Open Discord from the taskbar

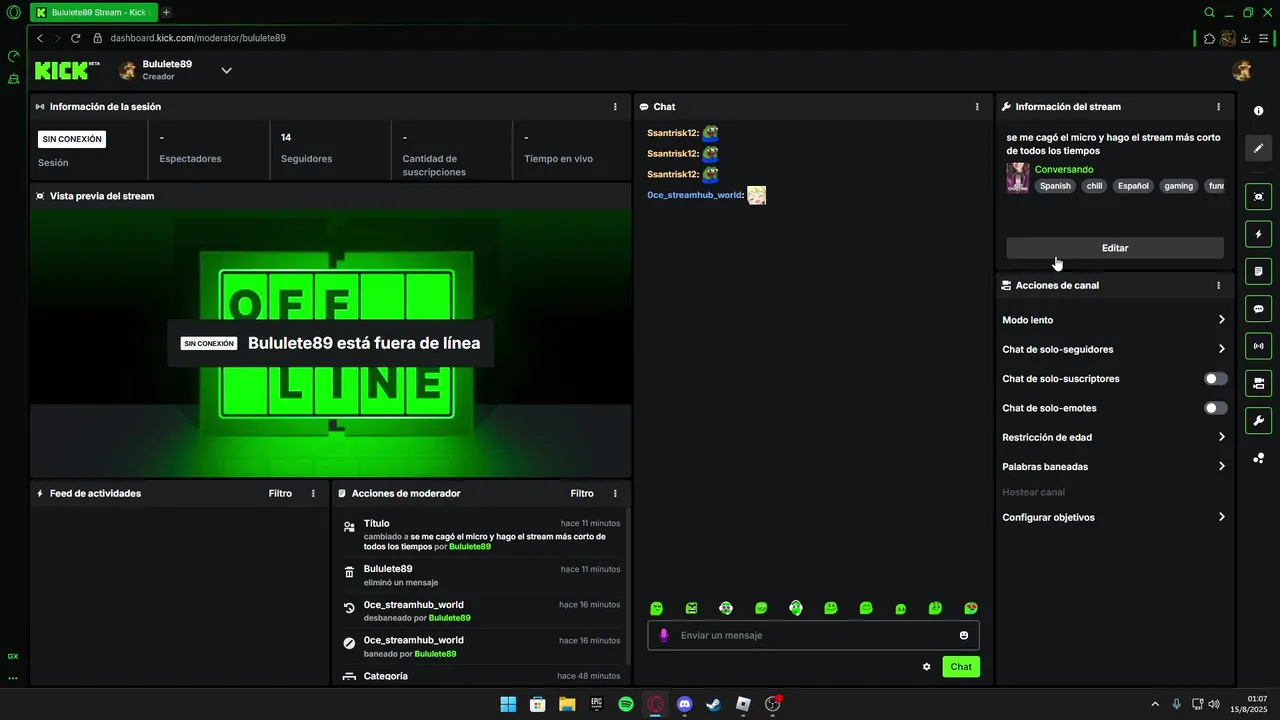tap(684, 704)
